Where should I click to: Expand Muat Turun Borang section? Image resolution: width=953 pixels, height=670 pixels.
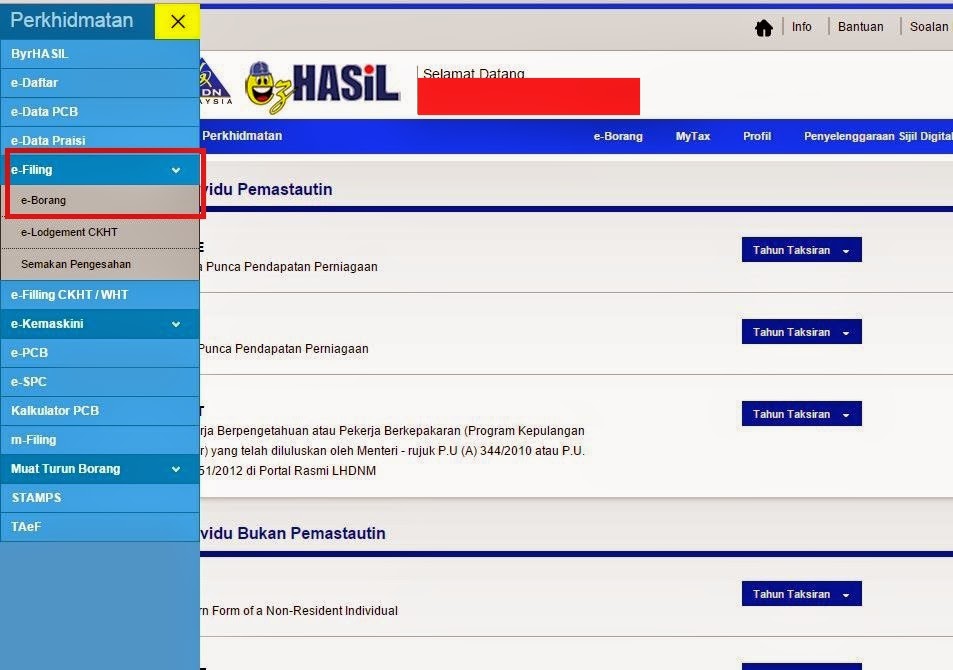pyautogui.click(x=100, y=469)
